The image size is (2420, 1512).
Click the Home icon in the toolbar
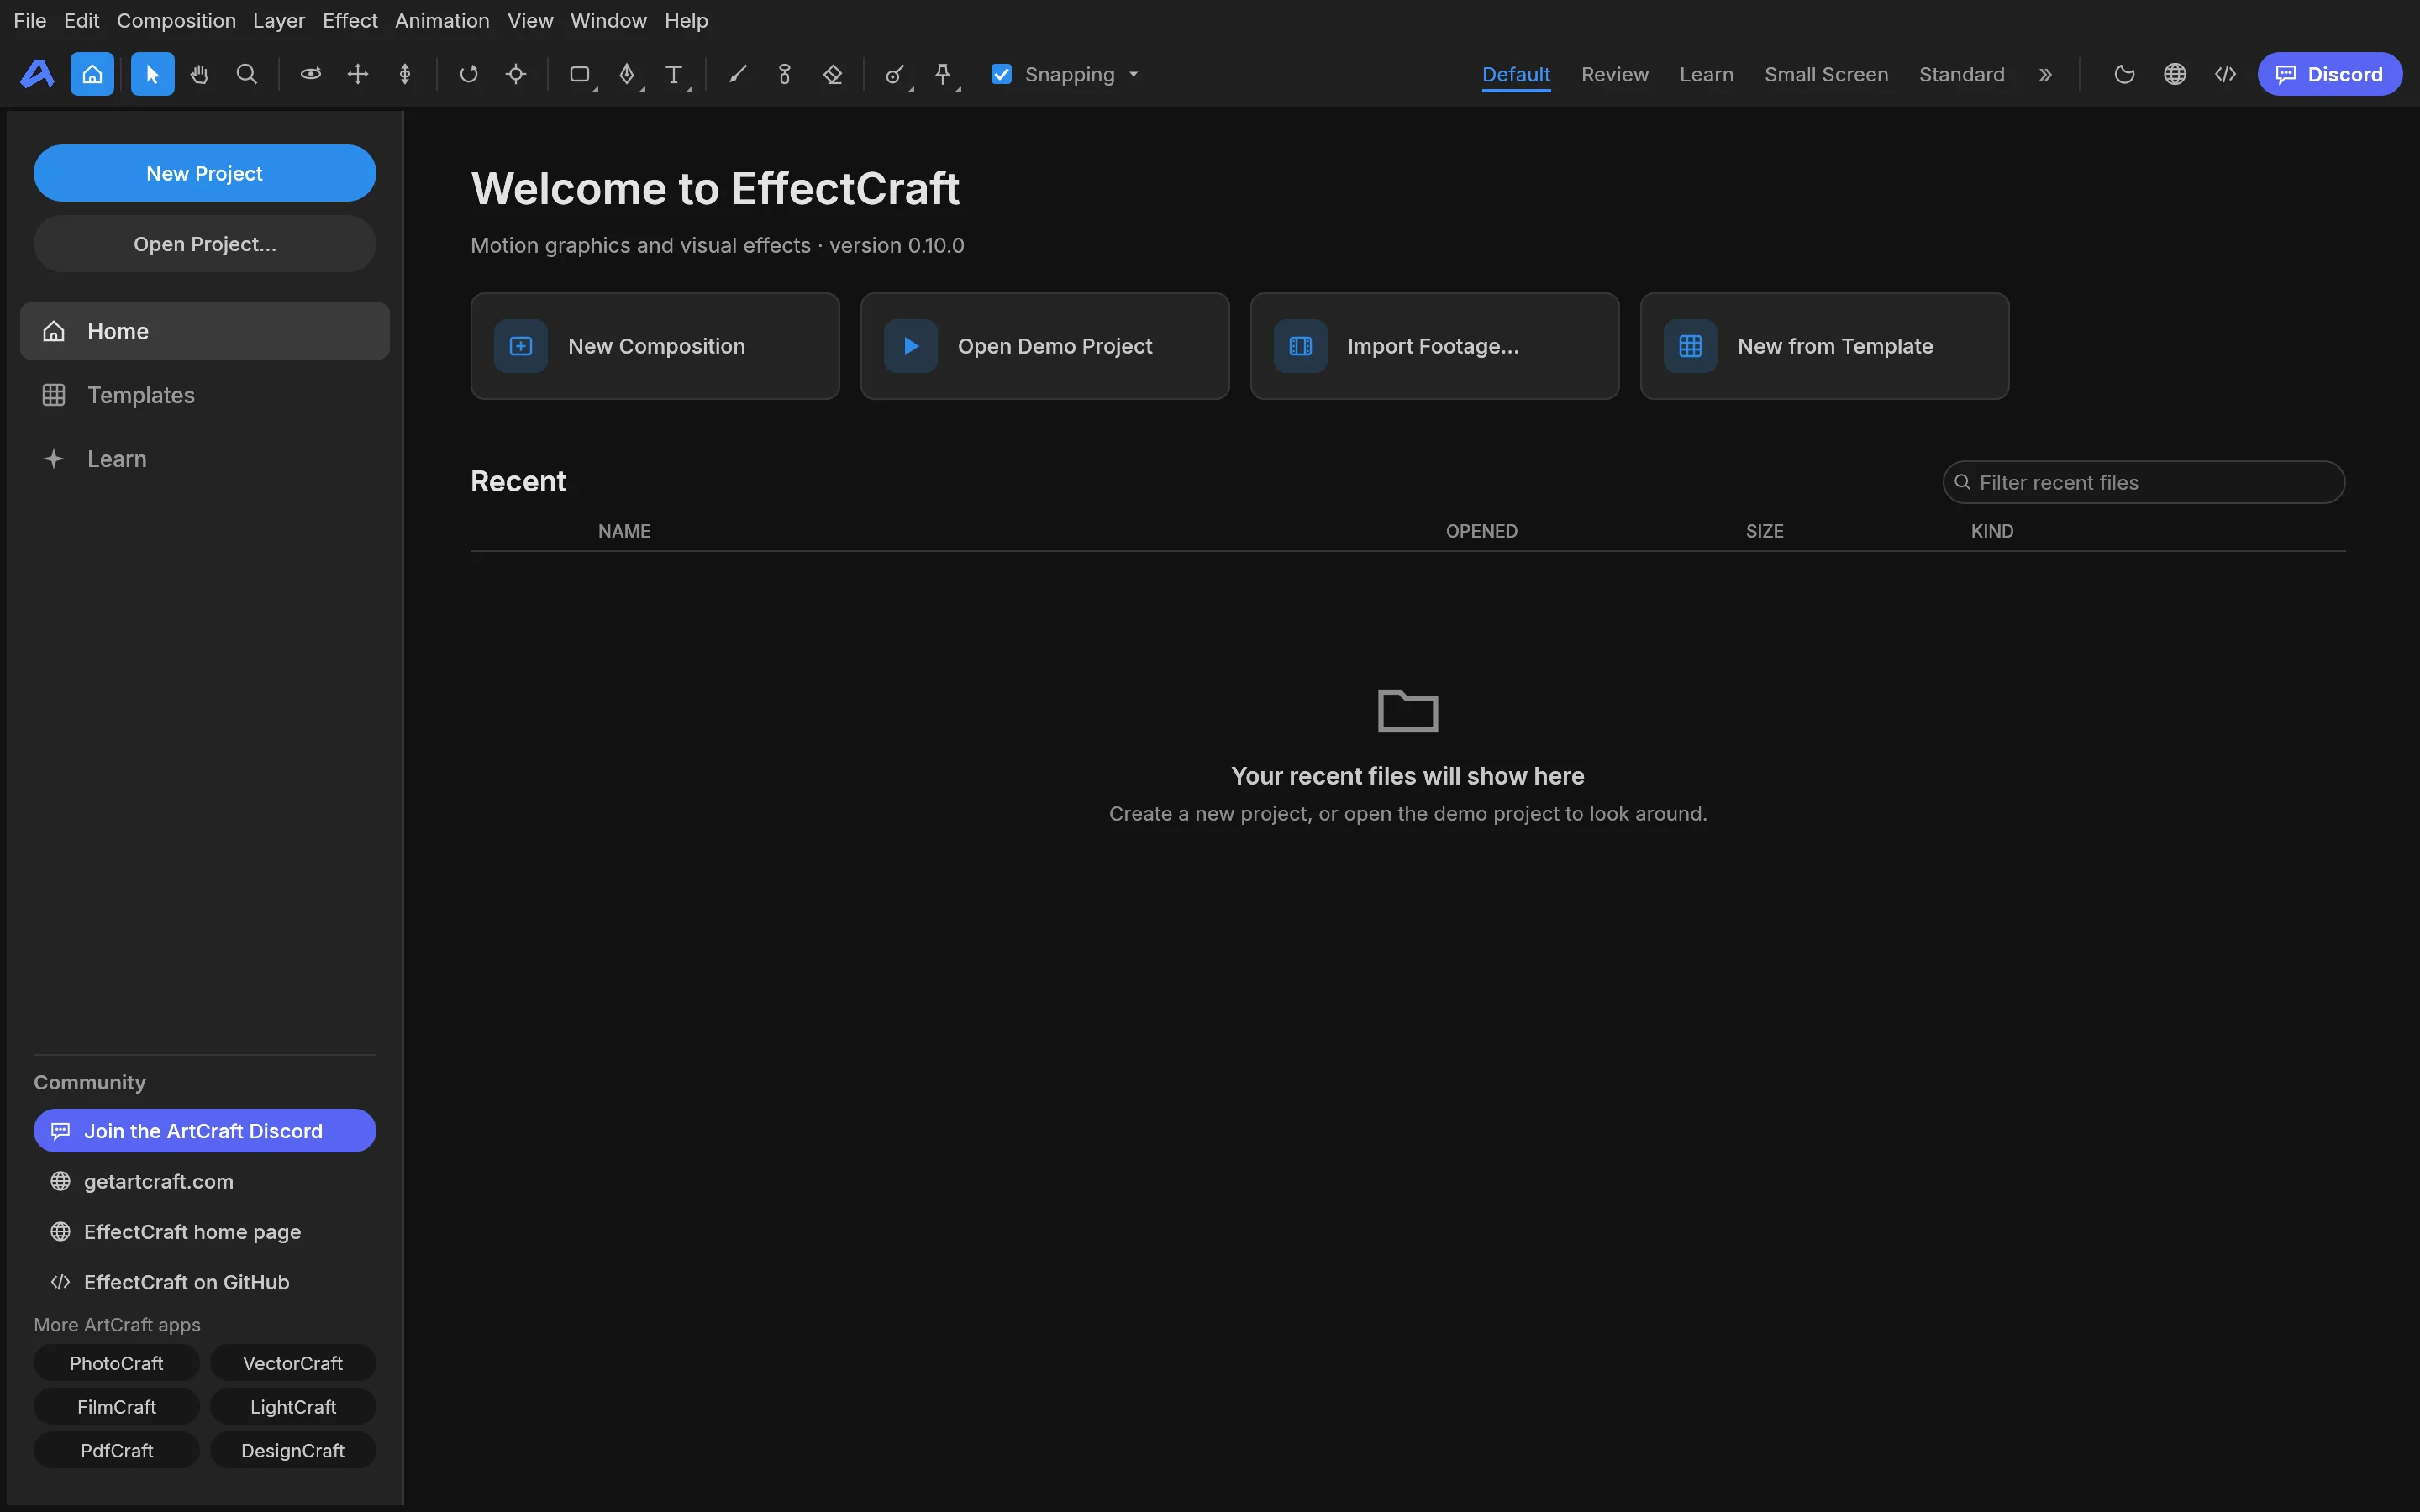92,74
